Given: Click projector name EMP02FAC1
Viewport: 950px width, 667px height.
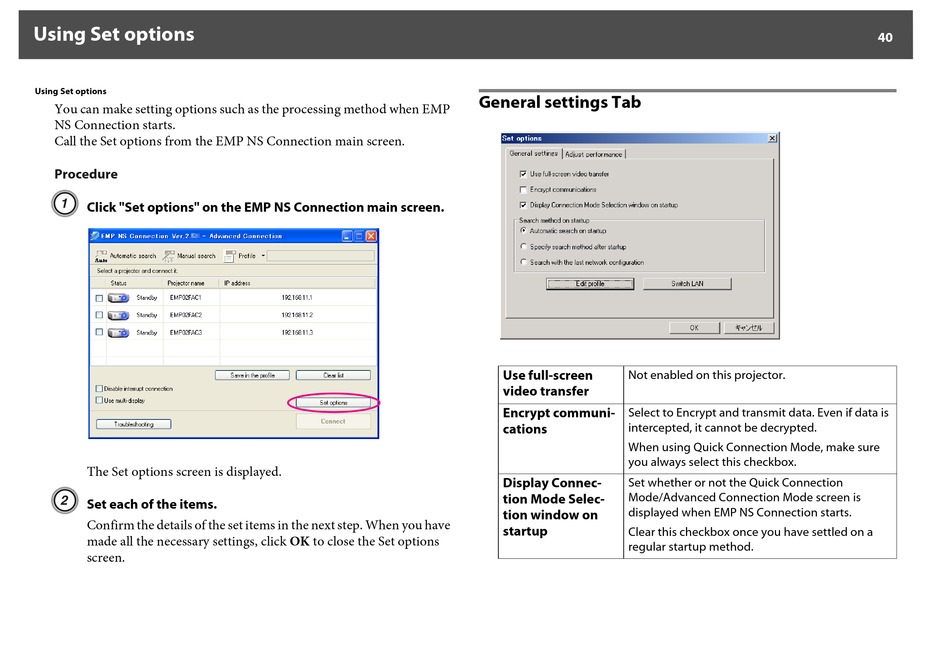Looking at the screenshot, I should [x=185, y=298].
